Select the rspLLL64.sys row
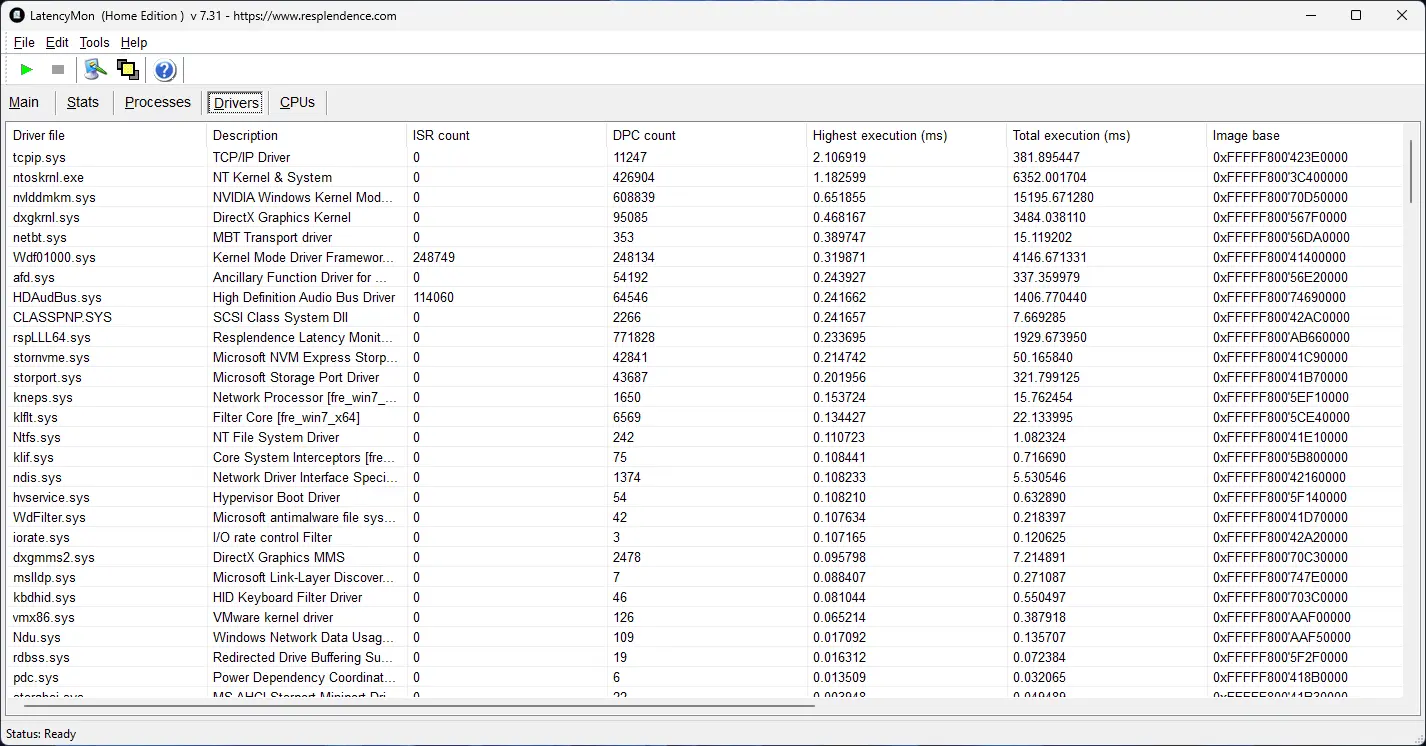1426x746 pixels. pyautogui.click(x=705, y=337)
